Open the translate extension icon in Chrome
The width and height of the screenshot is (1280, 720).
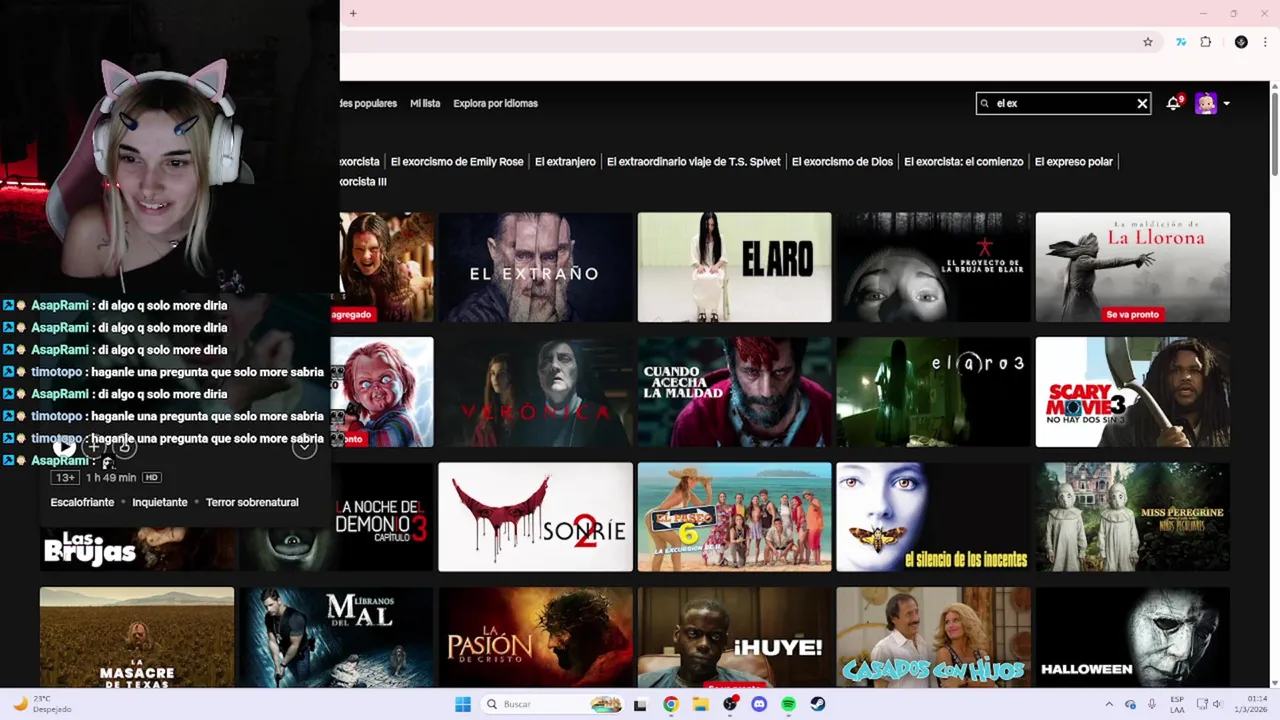tap(1181, 42)
